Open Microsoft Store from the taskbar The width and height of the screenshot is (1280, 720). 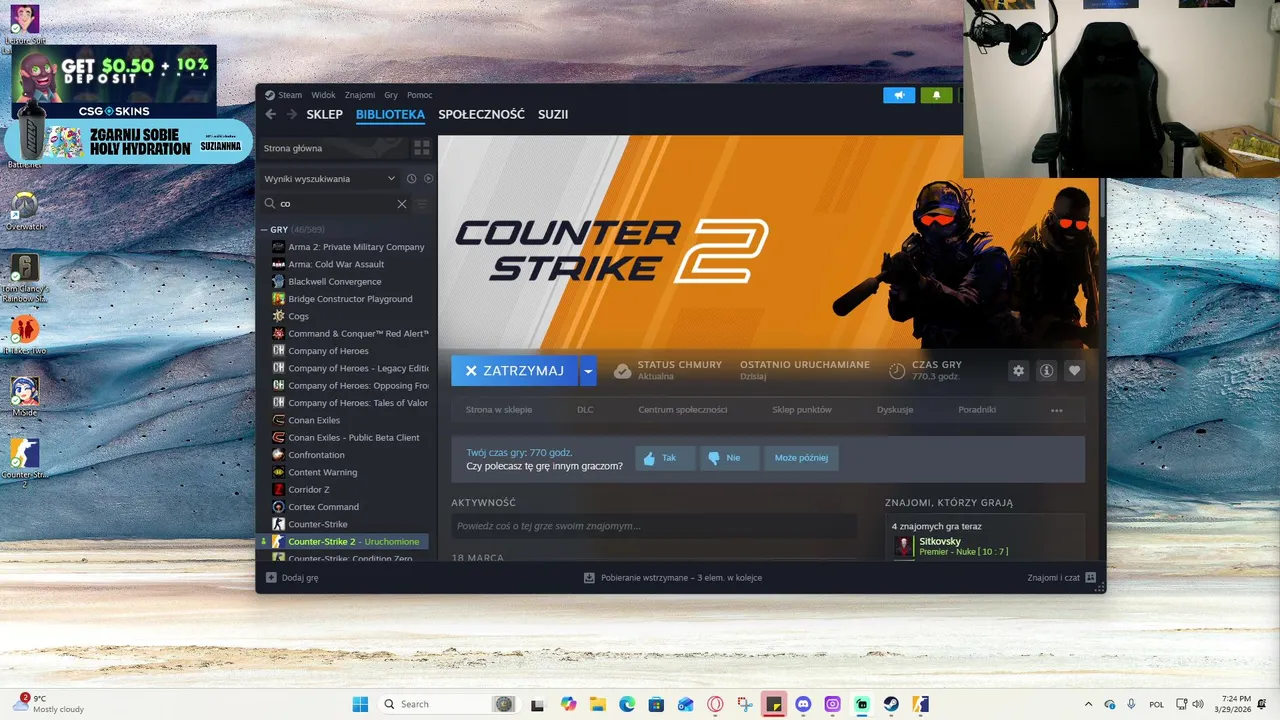coord(656,704)
